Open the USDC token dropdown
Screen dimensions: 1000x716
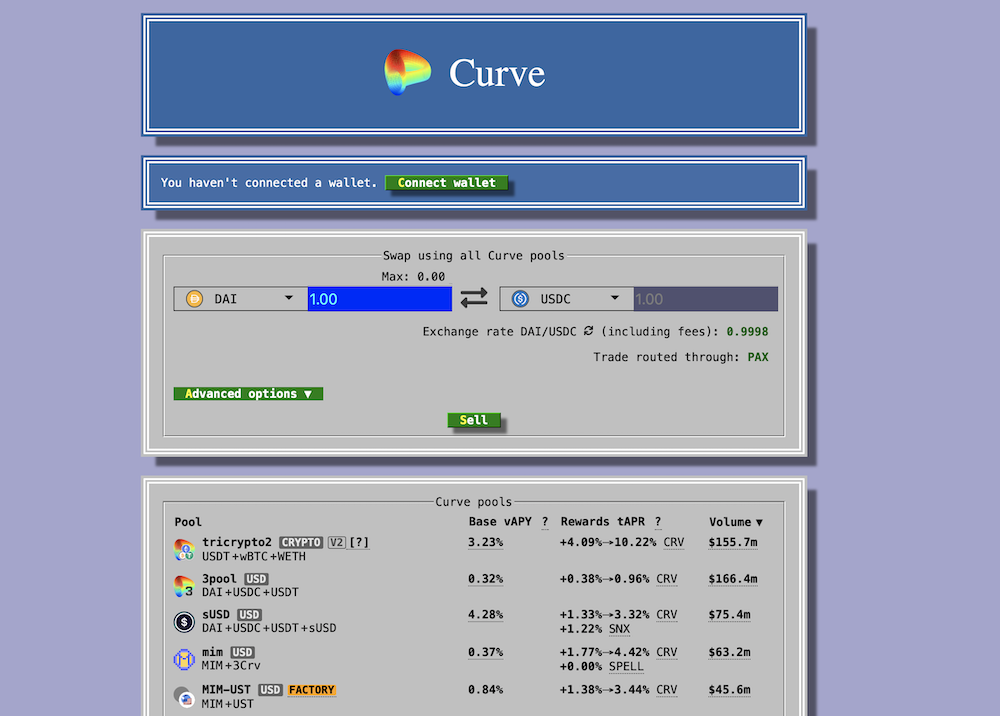click(566, 298)
